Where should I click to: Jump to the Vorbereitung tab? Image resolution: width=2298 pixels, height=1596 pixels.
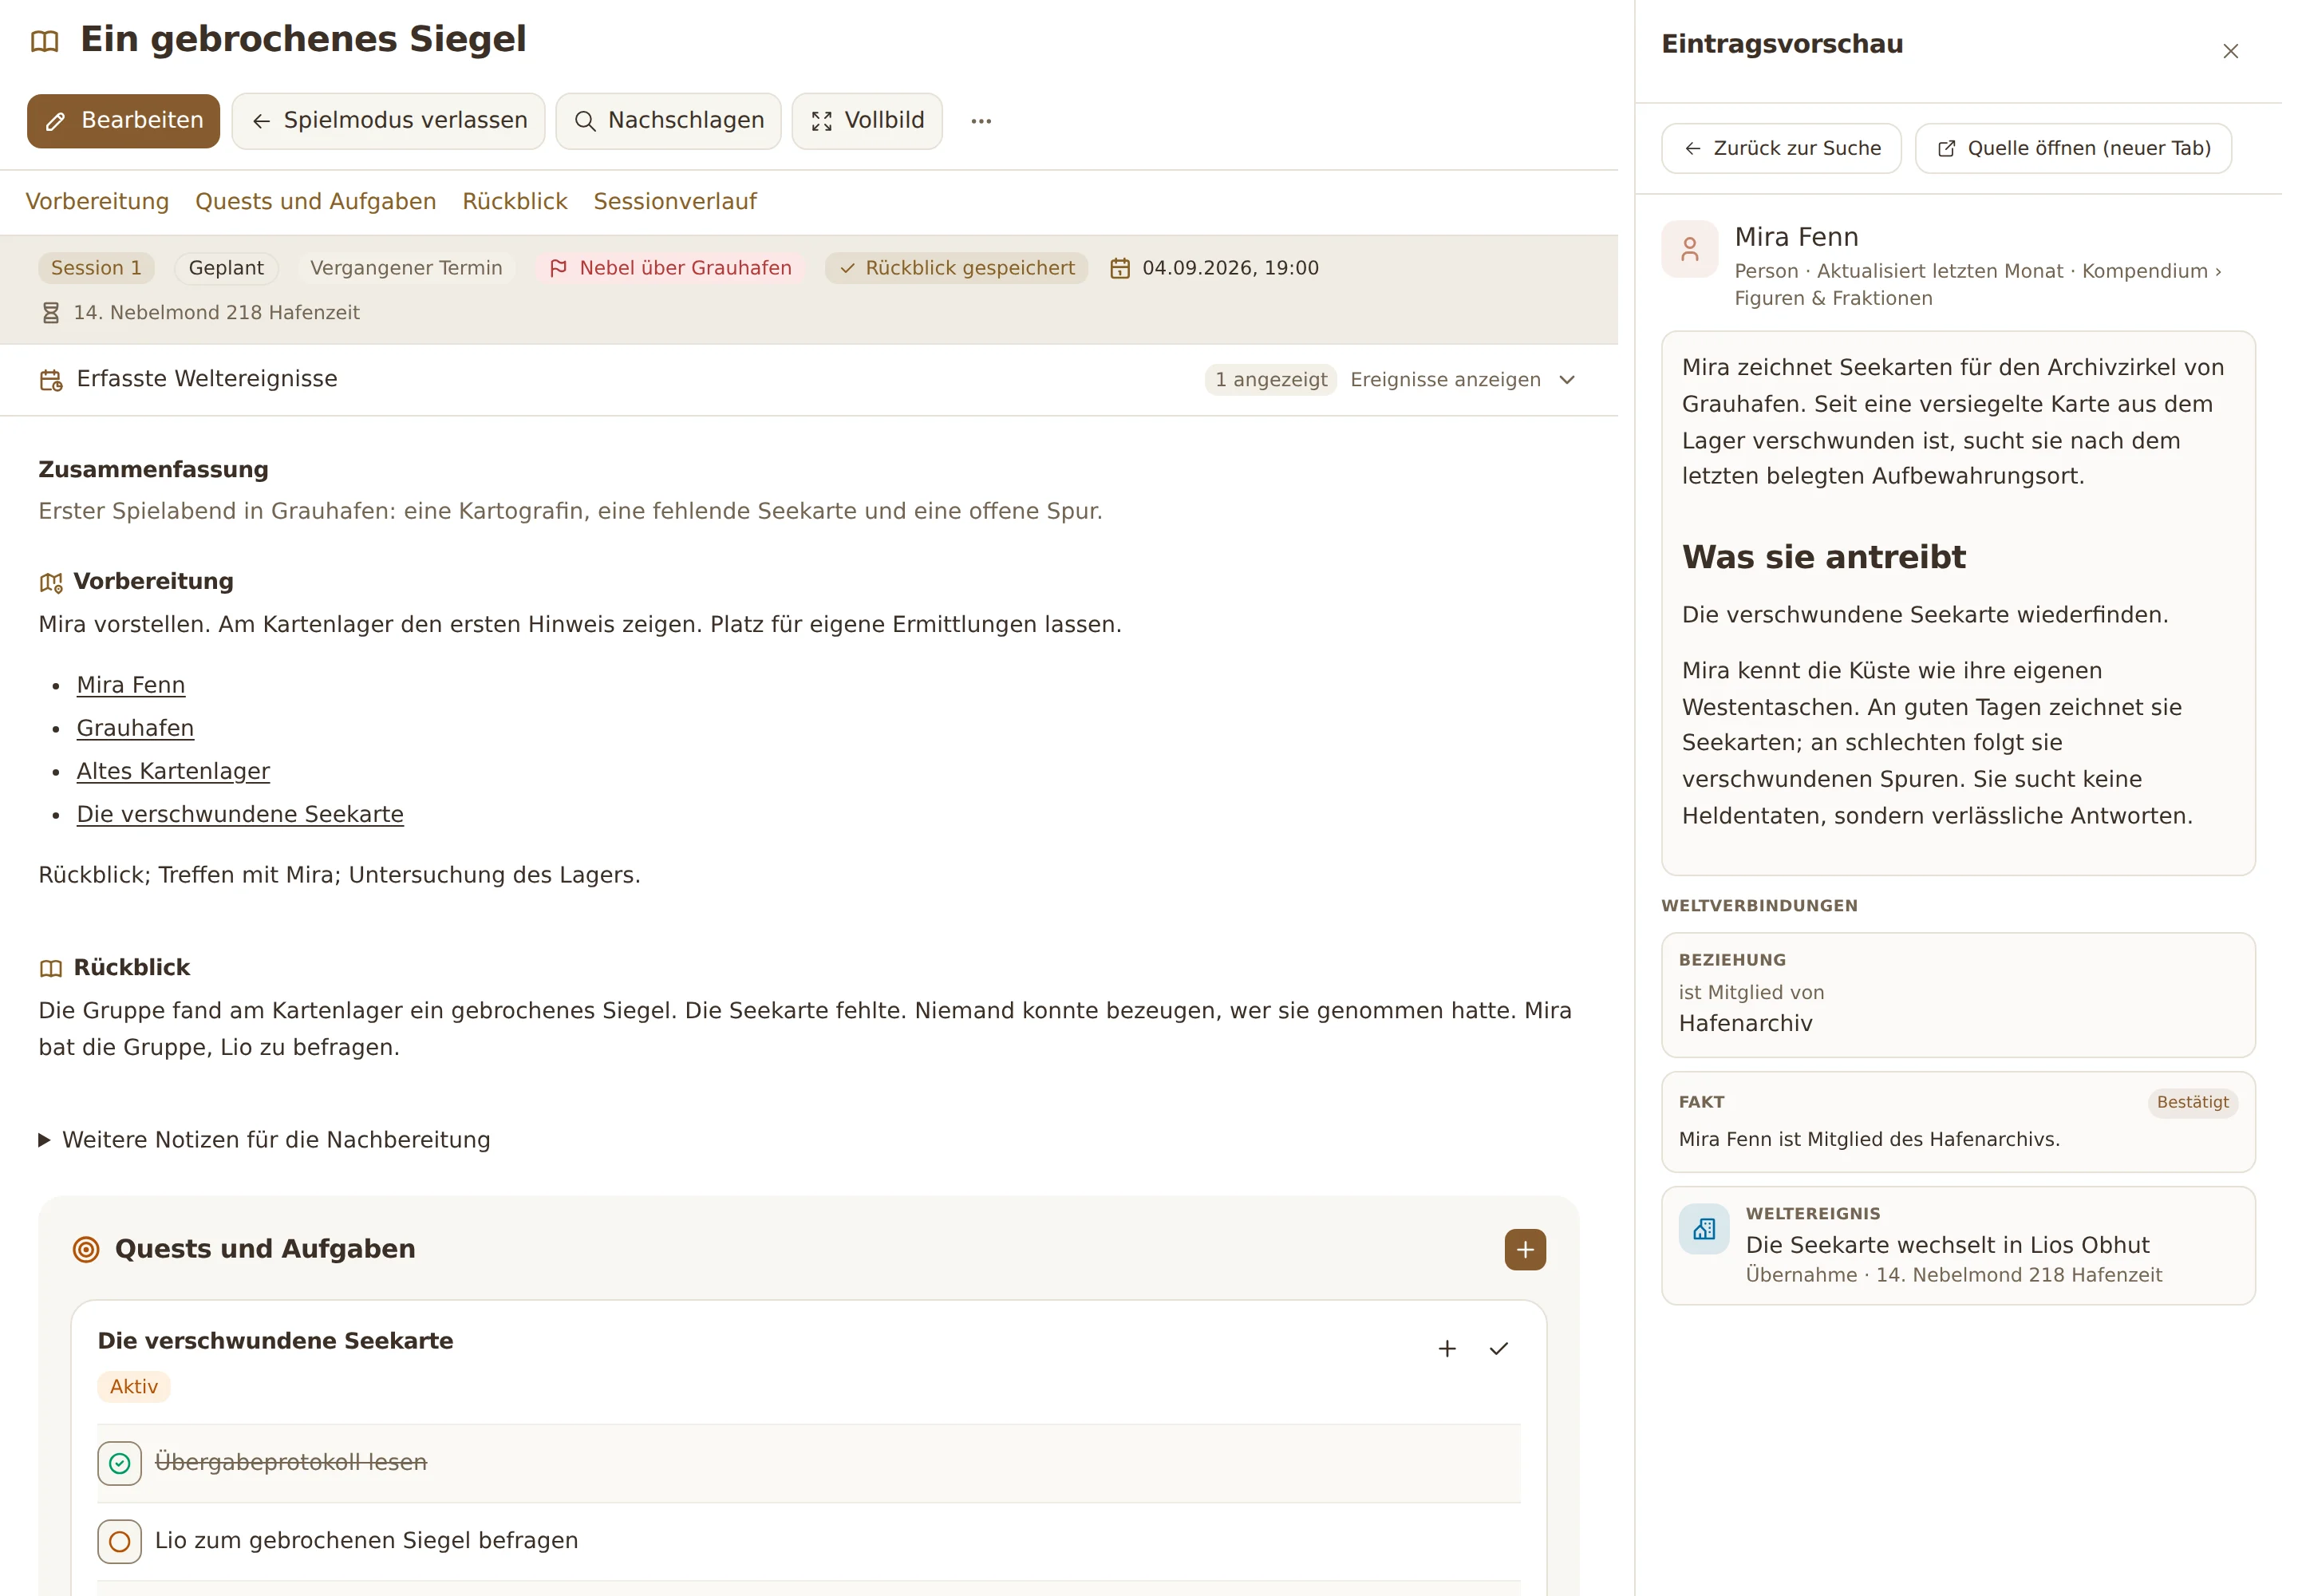point(97,201)
